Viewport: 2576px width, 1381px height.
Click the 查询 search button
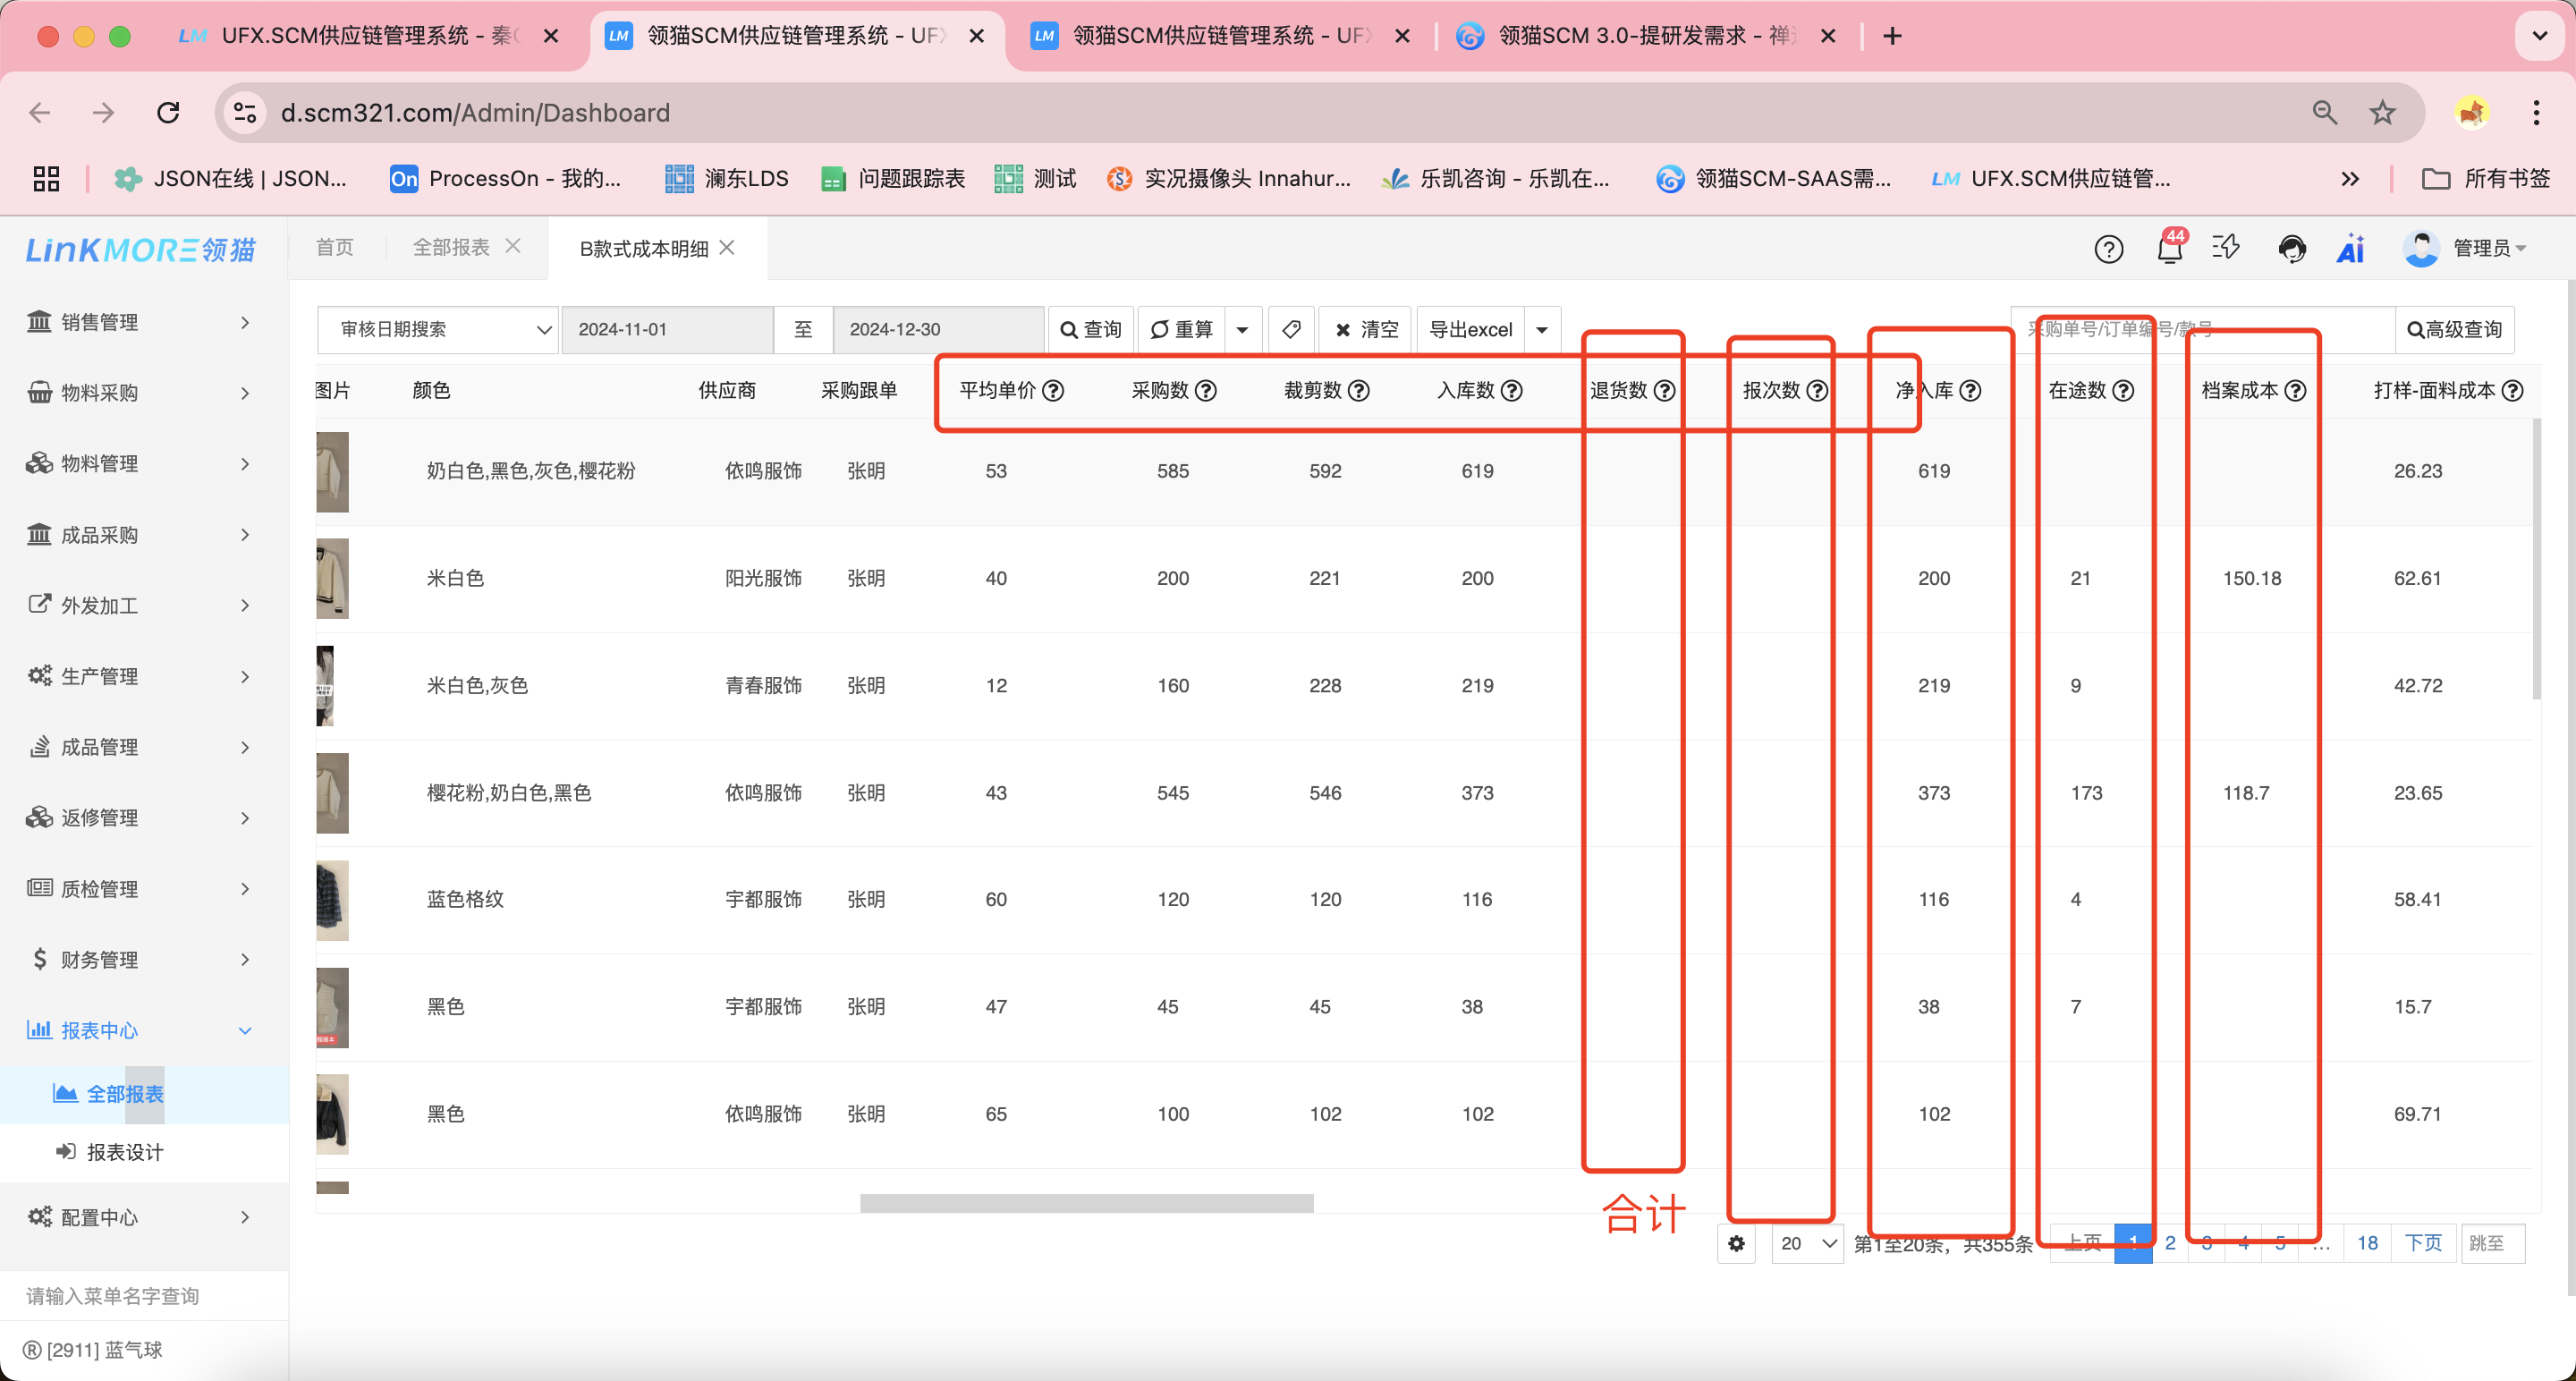click(x=1091, y=329)
